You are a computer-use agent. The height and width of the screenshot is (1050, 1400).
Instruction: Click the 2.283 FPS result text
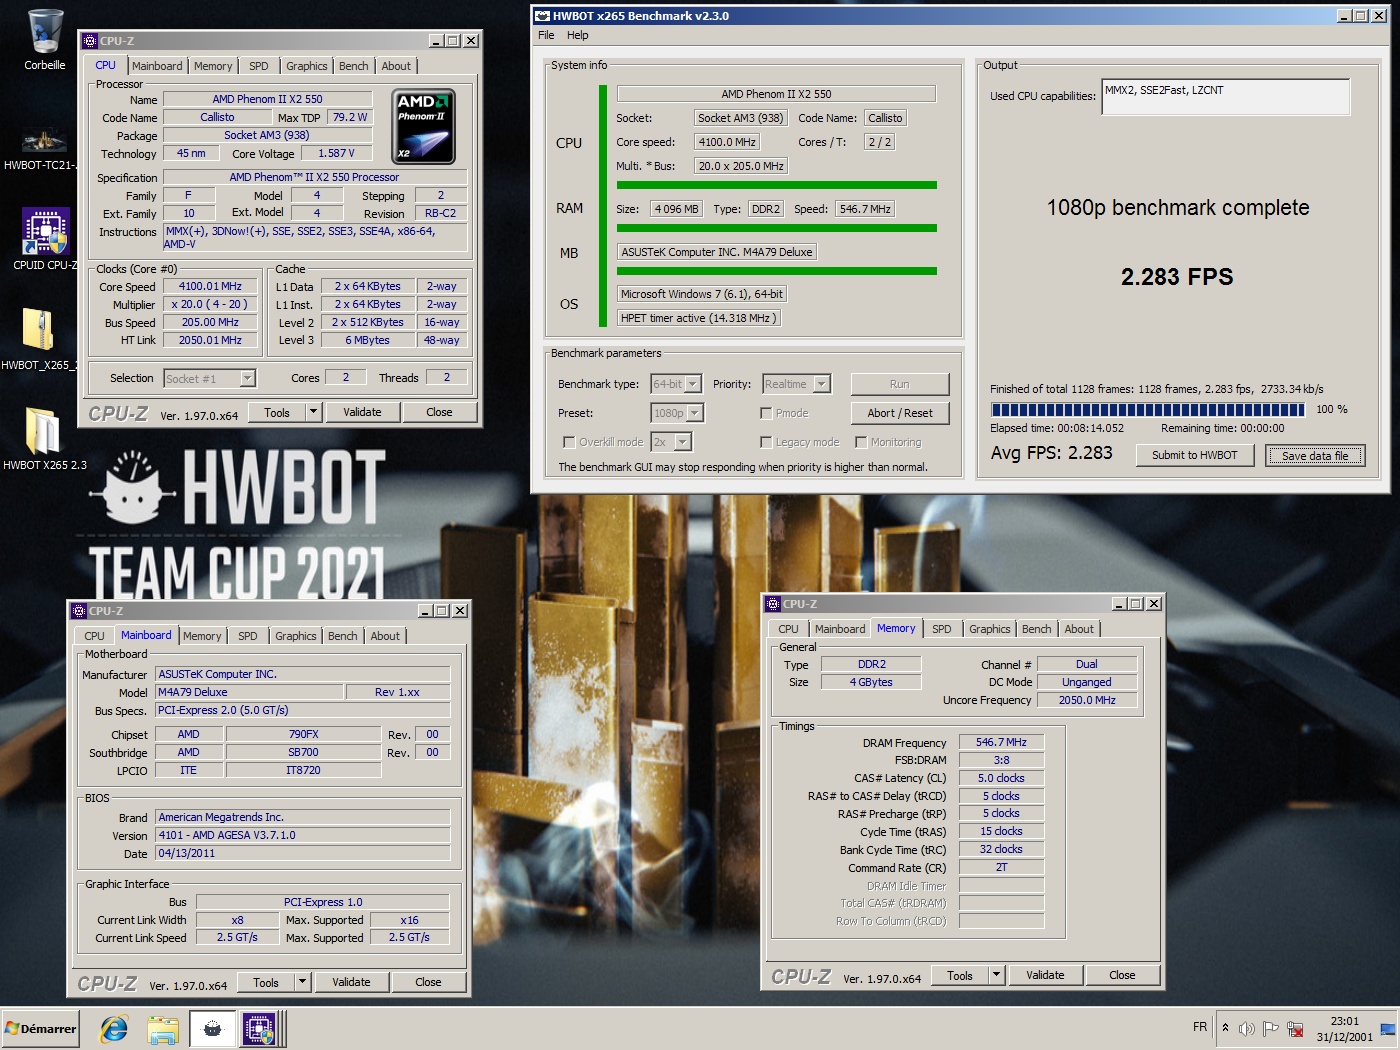(x=1177, y=277)
